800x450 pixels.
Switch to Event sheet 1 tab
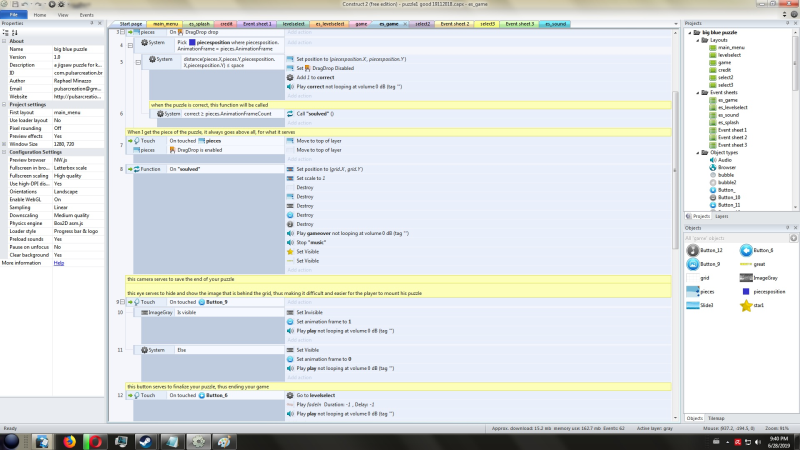point(257,24)
